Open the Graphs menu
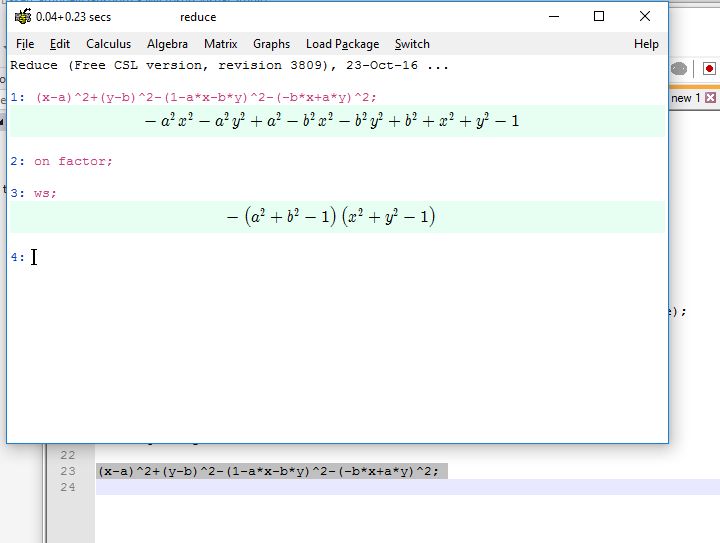Viewport: 720px width, 543px height. tap(271, 44)
